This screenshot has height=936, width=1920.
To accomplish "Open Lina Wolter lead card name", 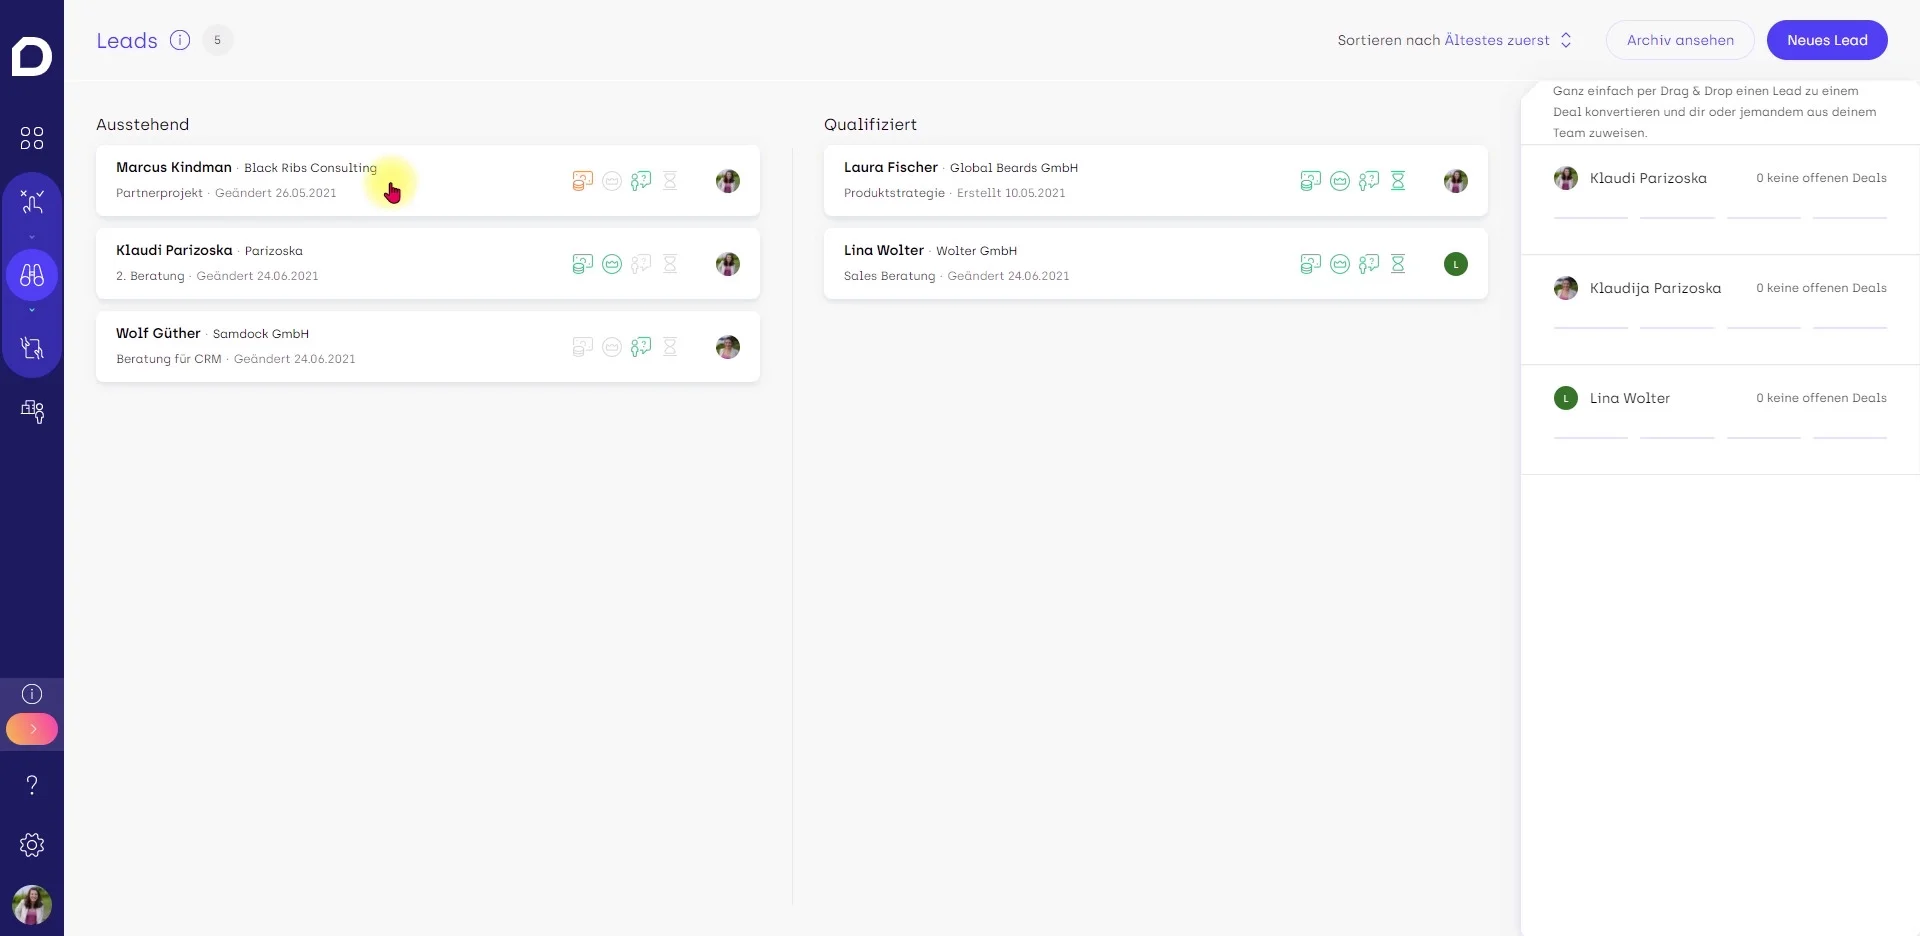I will tap(884, 250).
